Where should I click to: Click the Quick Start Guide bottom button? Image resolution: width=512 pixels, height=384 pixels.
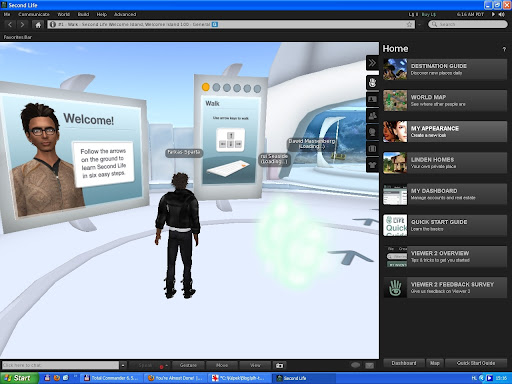(x=476, y=363)
